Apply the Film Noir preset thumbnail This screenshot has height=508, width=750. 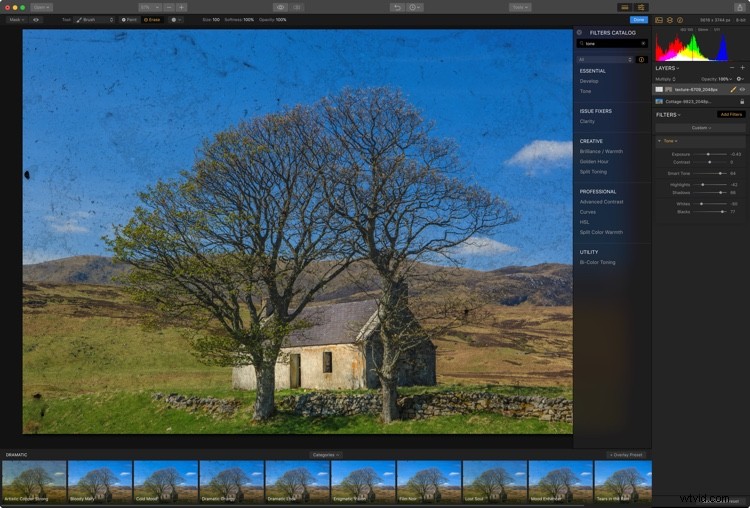coord(429,482)
